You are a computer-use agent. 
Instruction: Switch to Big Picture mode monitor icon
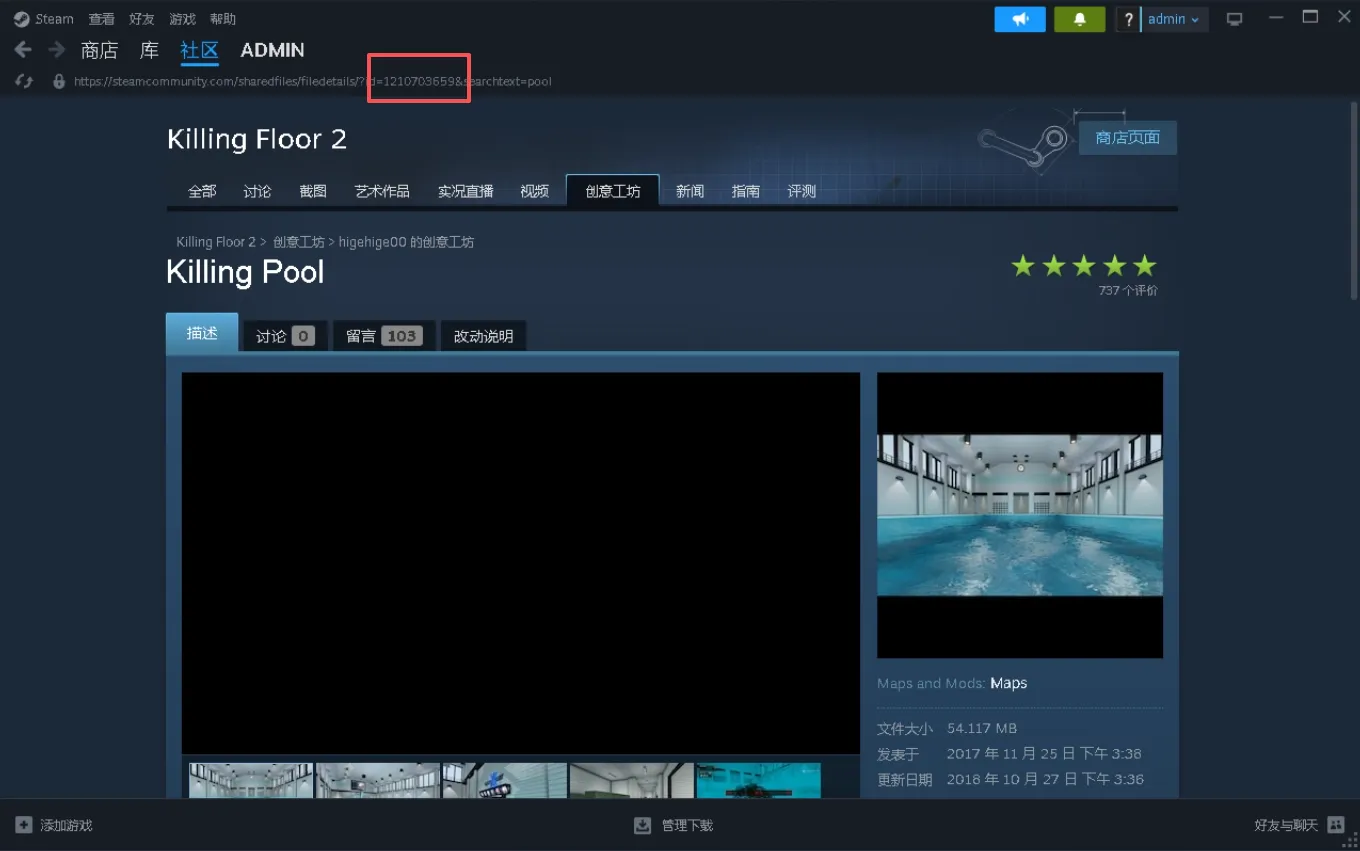[1235, 19]
